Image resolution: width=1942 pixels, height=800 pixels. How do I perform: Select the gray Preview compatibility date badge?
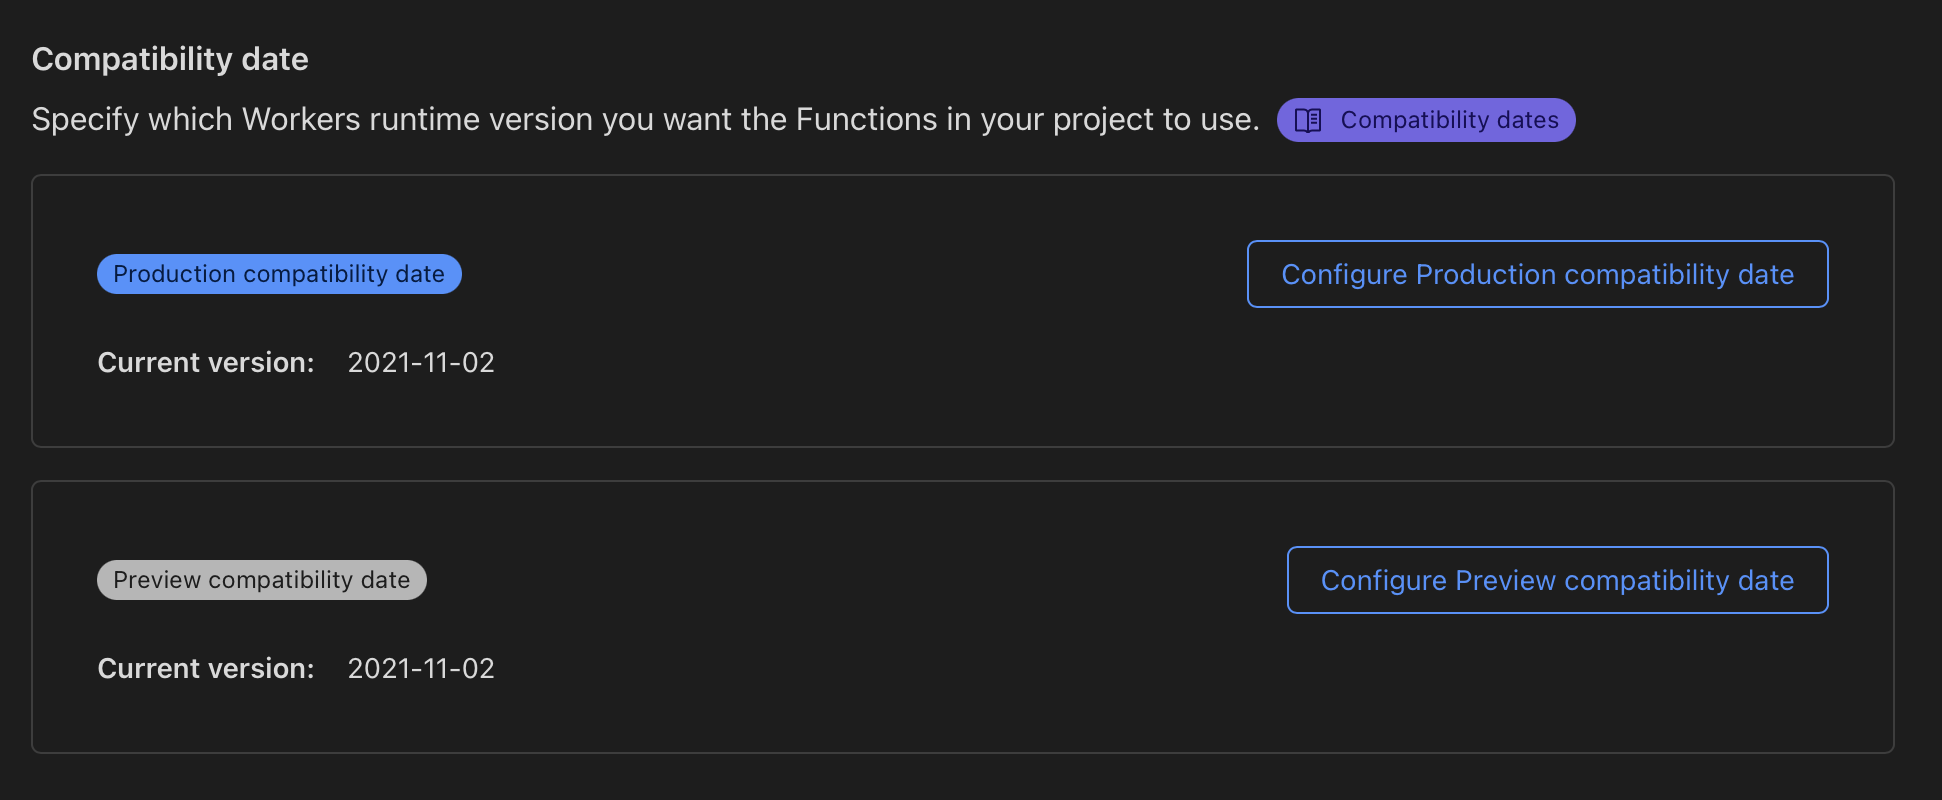[262, 580]
